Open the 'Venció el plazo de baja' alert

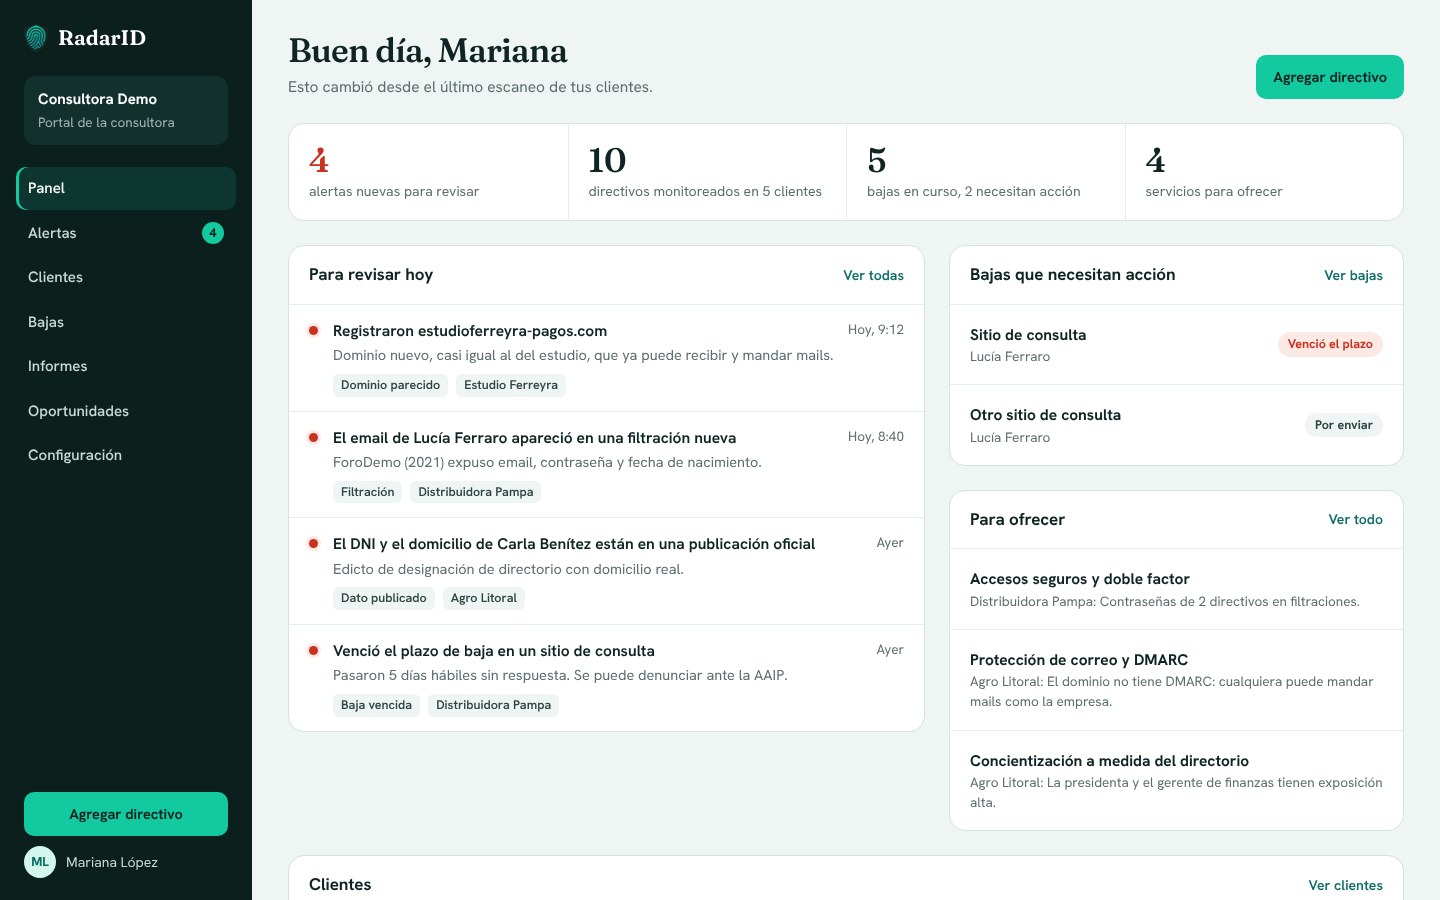[606, 677]
